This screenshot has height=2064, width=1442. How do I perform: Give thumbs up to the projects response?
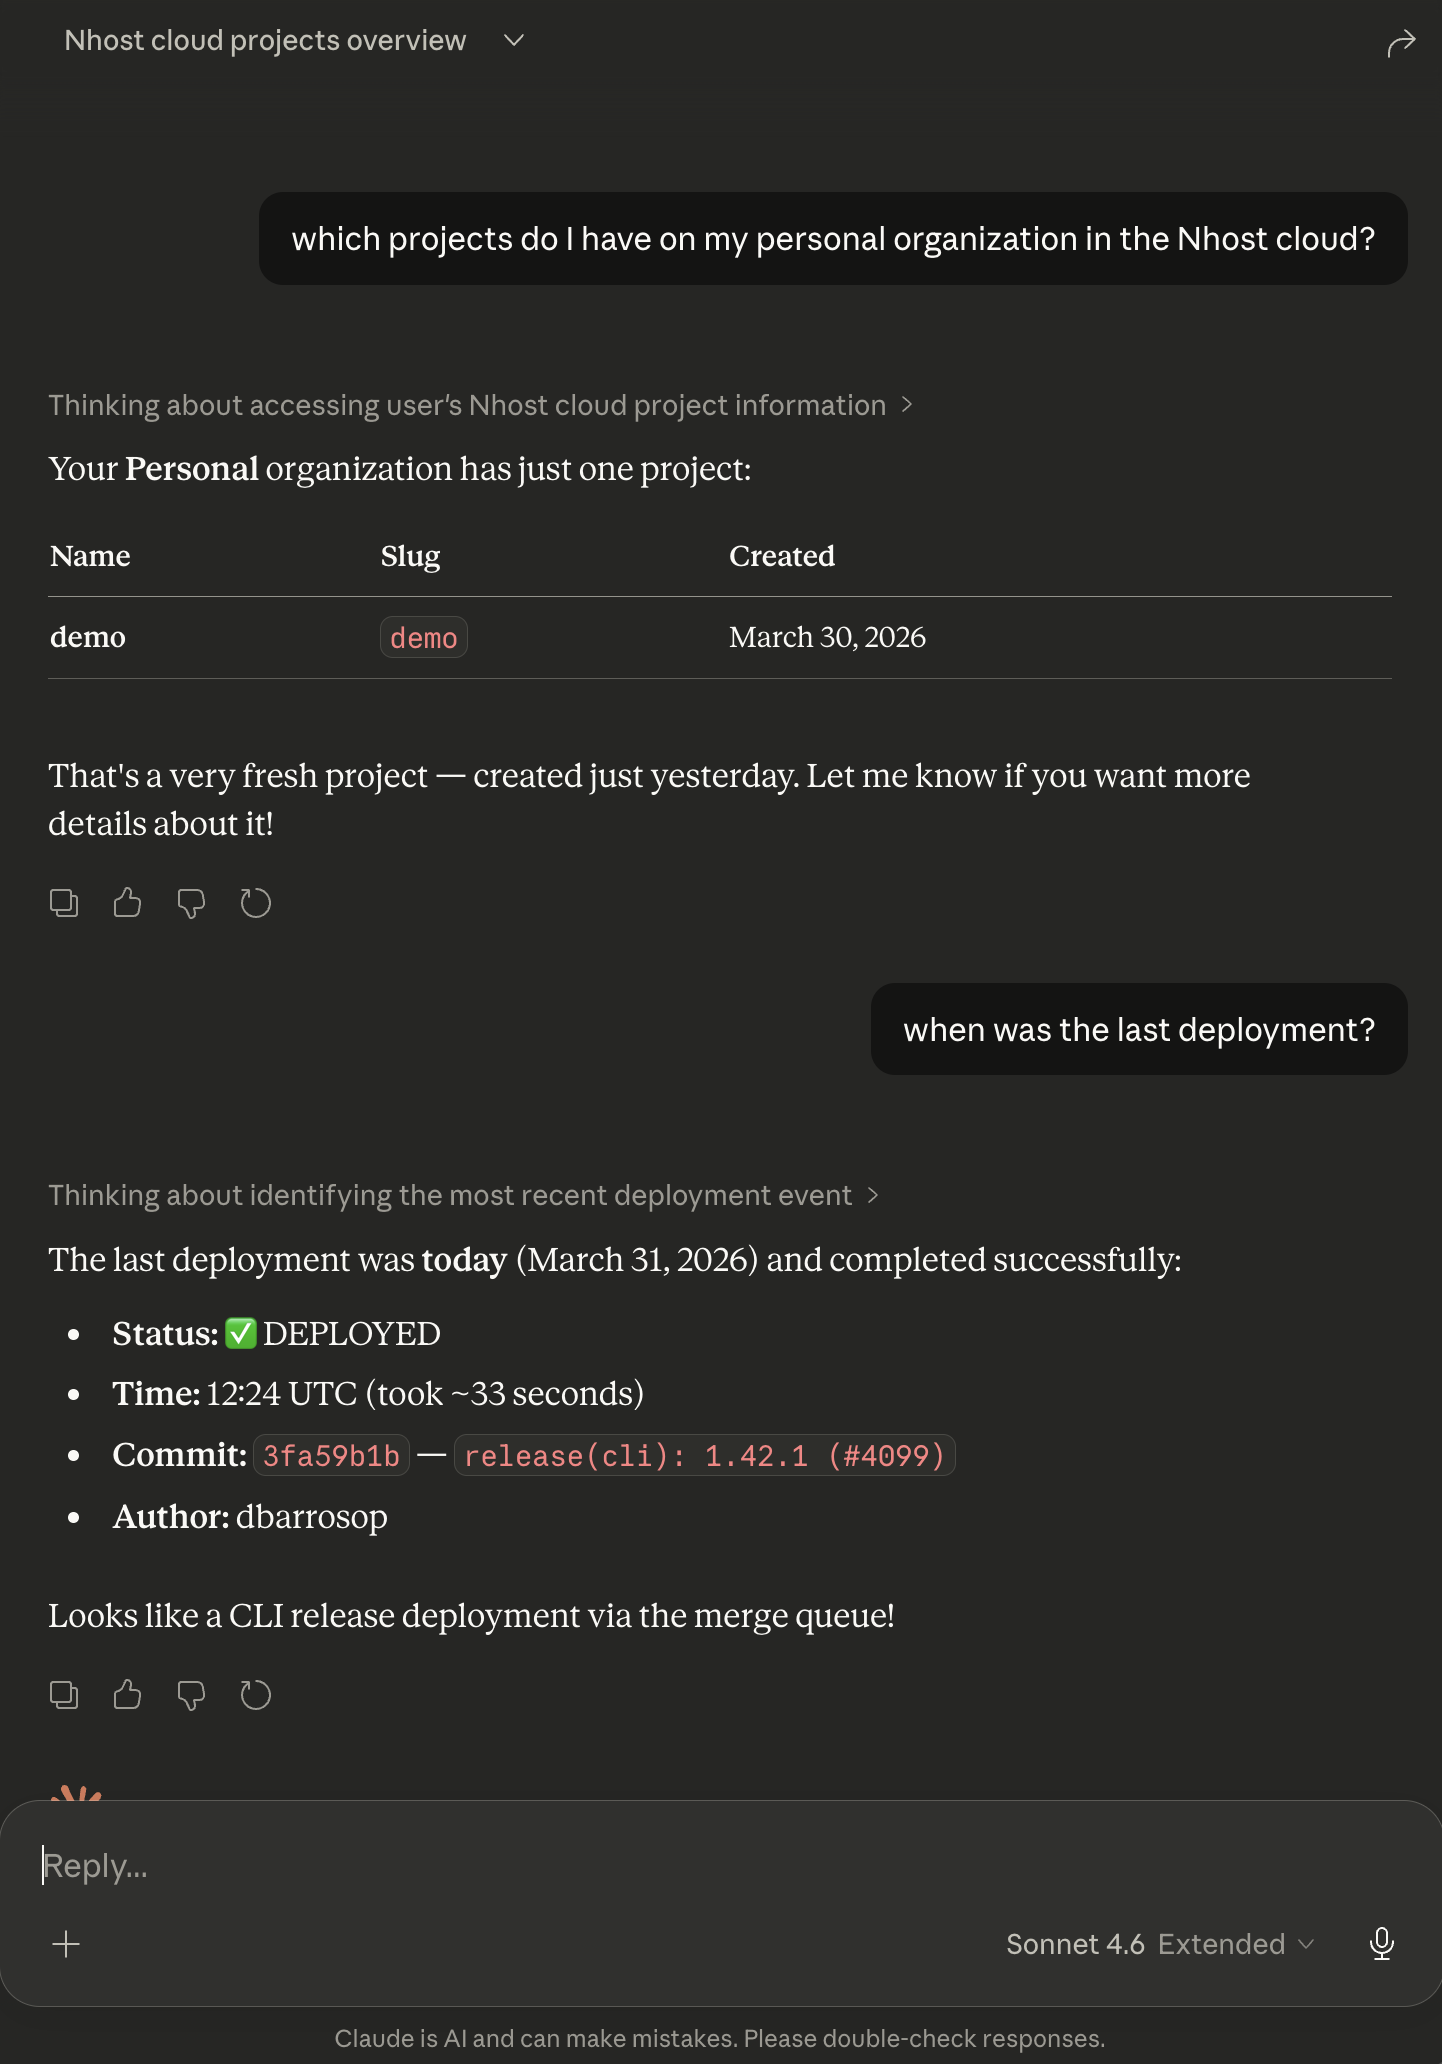(127, 902)
